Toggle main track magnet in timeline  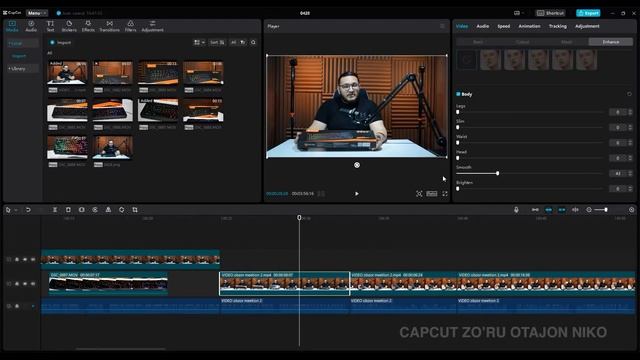point(535,210)
